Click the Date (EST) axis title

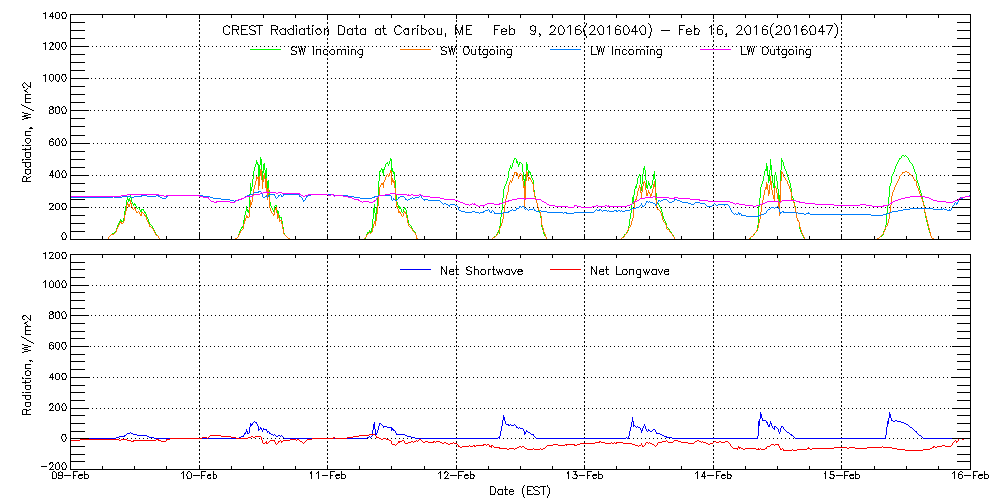pos(520,492)
